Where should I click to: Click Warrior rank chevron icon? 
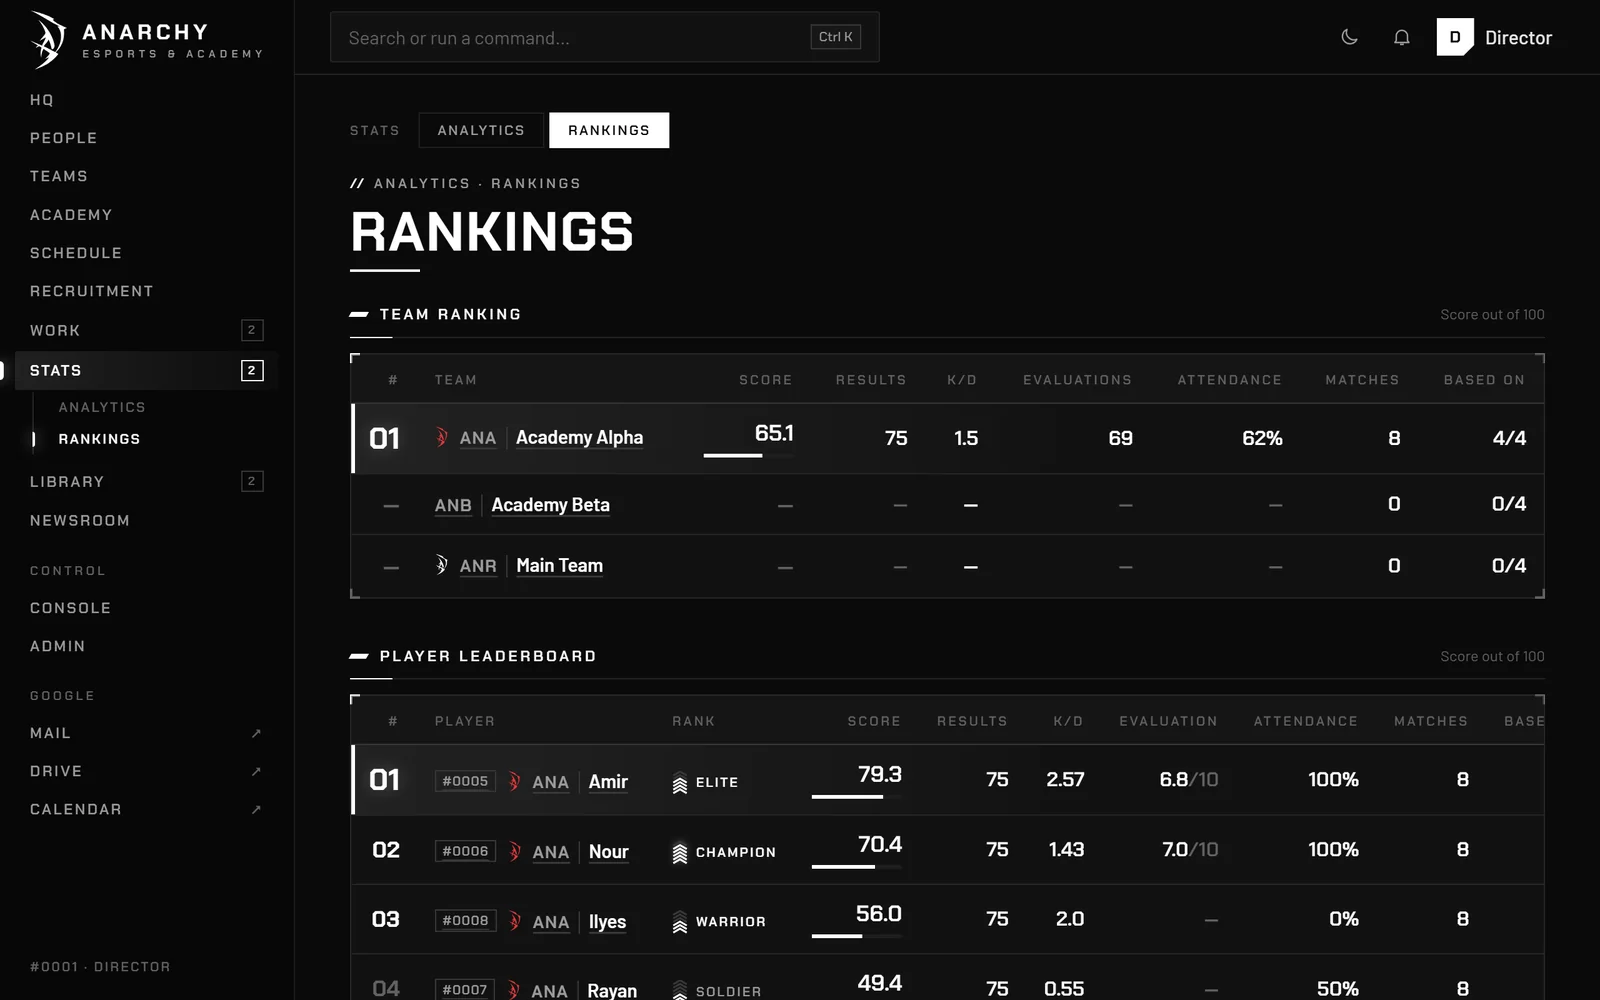click(680, 922)
